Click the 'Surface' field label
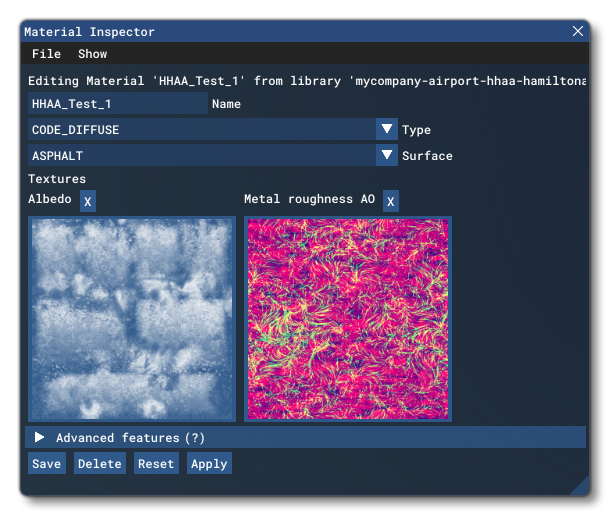Screen dimensions: 610x516 point(427,156)
